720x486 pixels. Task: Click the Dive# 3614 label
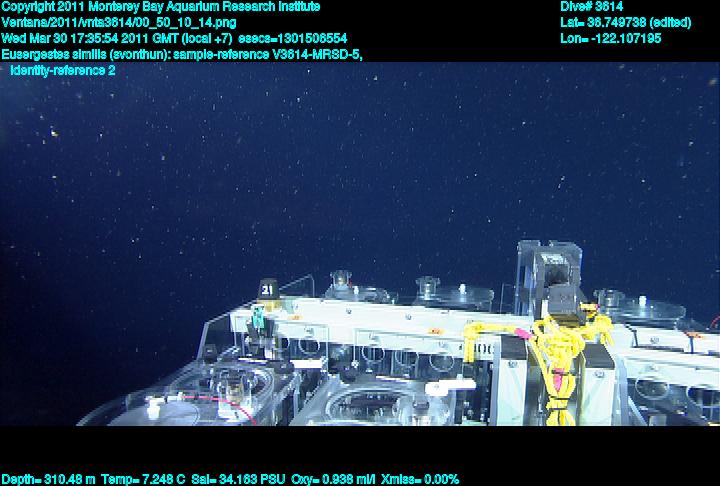[x=591, y=7]
